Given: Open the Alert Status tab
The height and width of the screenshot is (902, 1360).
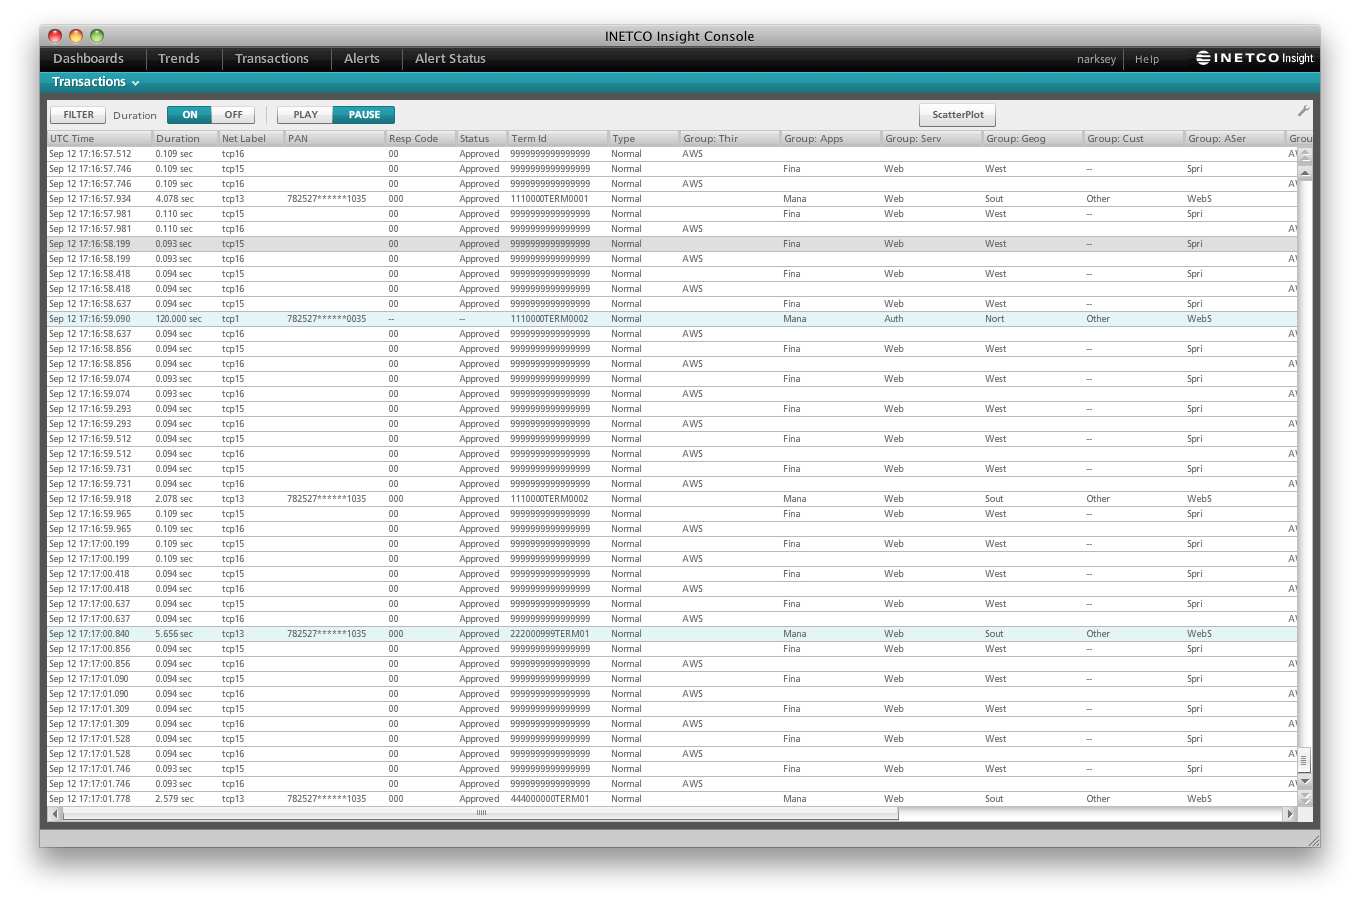Looking at the screenshot, I should 450,59.
